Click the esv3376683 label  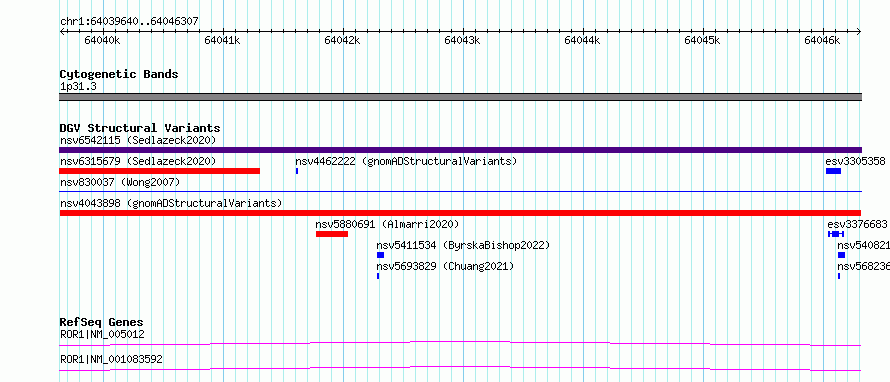pos(857,224)
